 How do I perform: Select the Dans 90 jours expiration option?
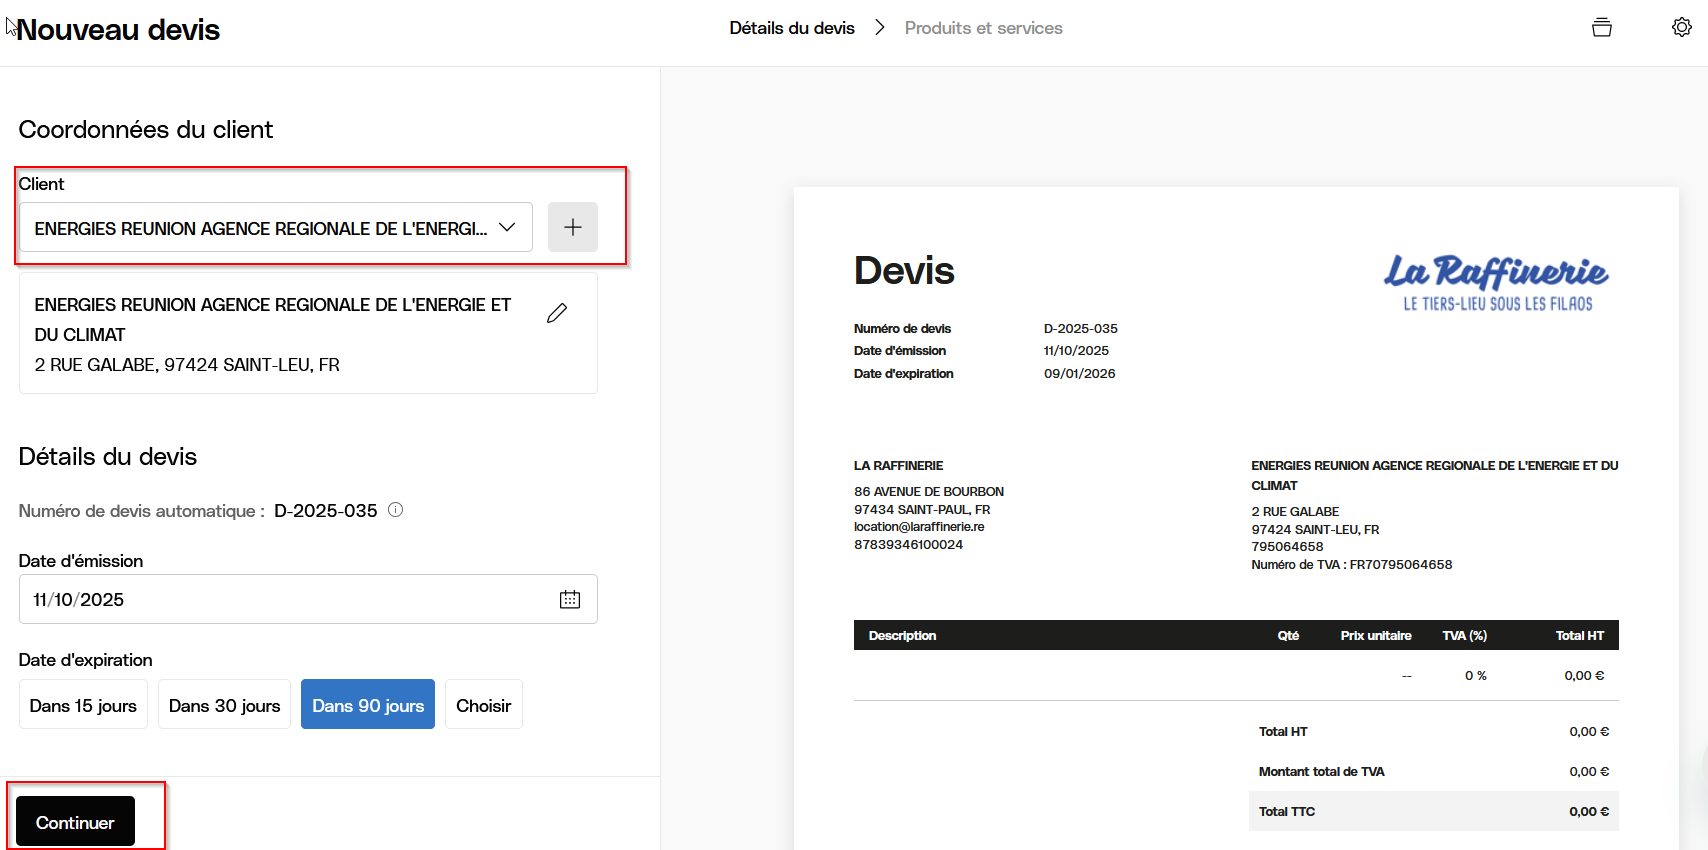367,705
